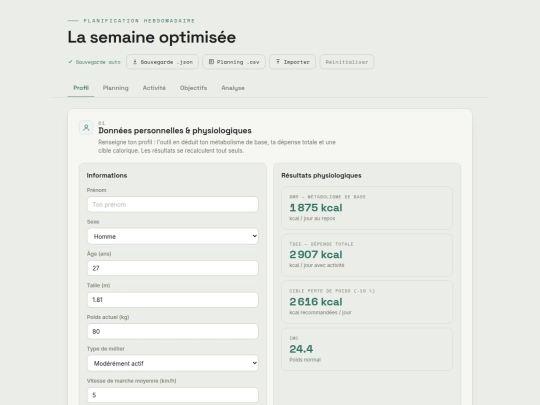This screenshot has height=405, width=540.
Task: Open the Sexe dropdown showing Homme
Action: (173, 236)
